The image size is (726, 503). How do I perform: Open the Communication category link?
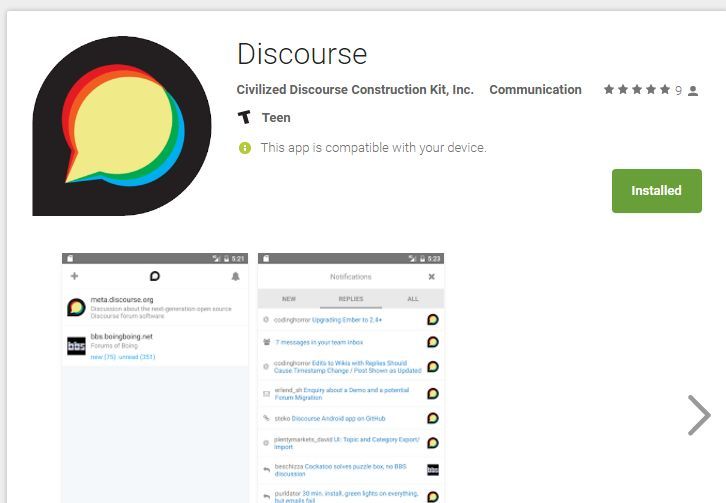[535, 89]
